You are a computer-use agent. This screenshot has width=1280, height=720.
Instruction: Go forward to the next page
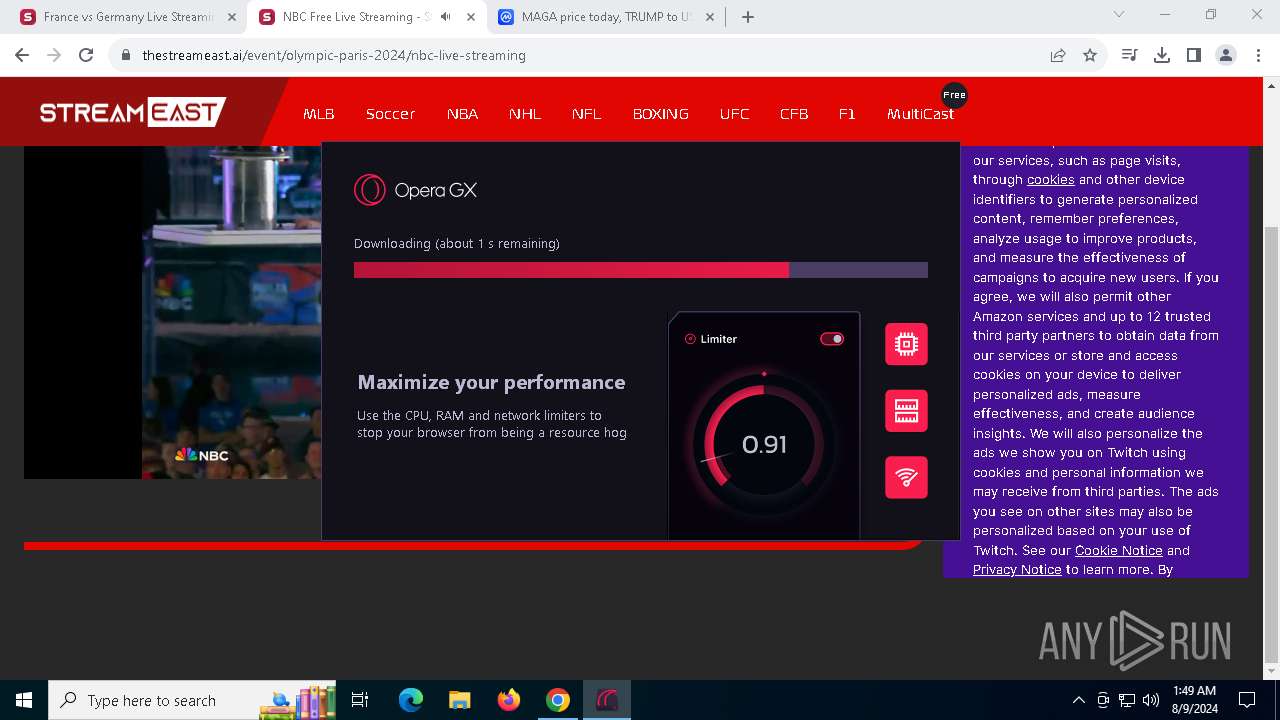54,55
